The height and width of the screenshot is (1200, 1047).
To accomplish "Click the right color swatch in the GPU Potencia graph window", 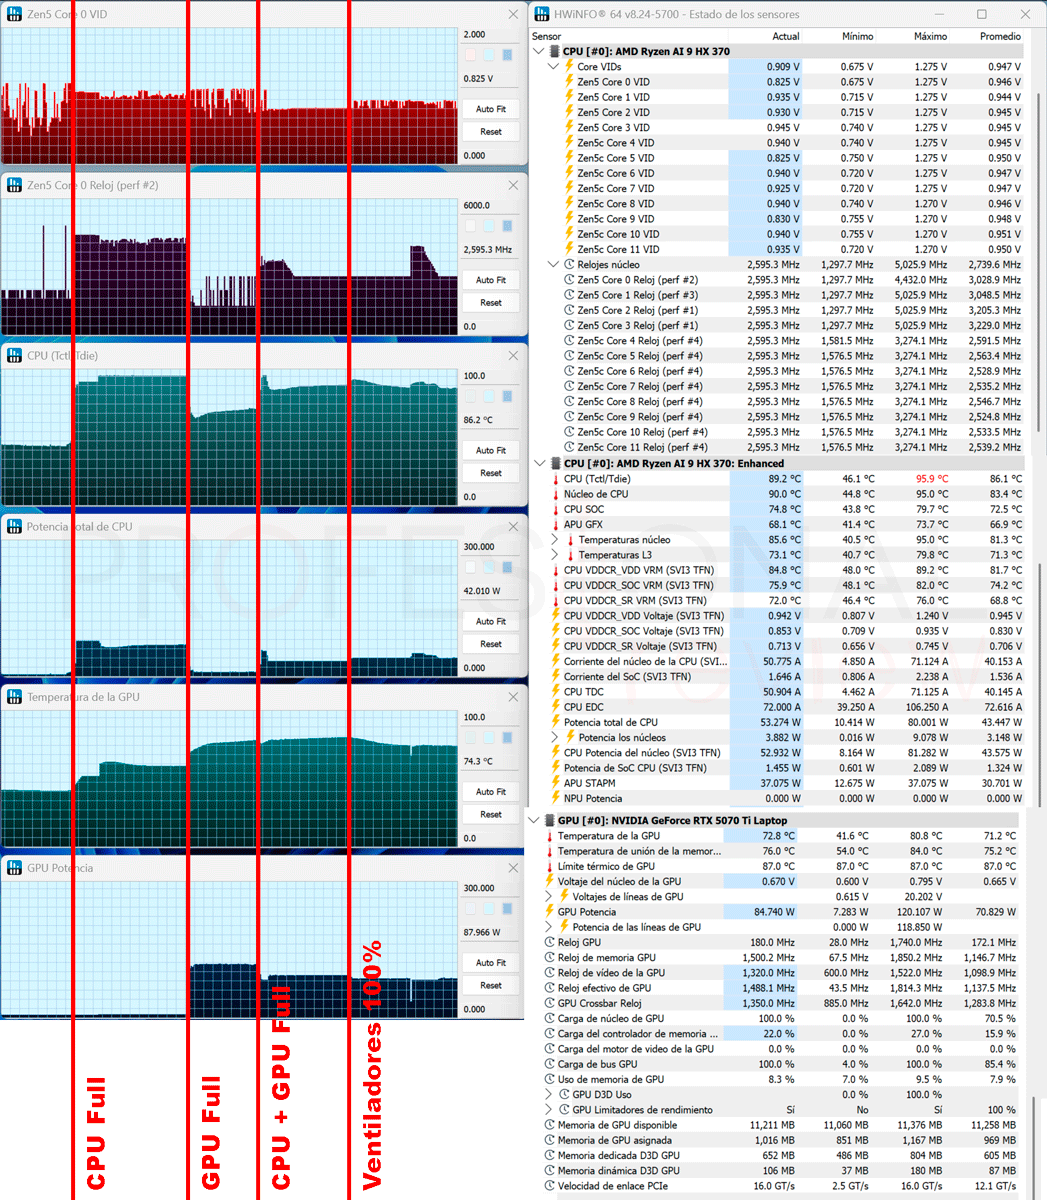I will tap(507, 910).
